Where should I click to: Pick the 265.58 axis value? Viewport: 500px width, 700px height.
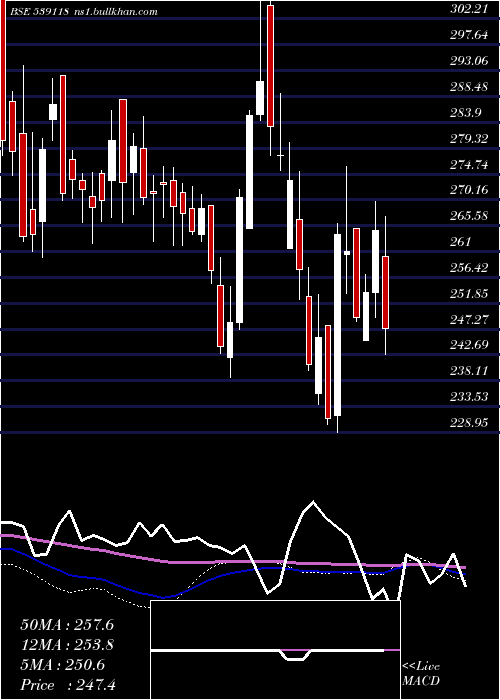tap(468, 216)
